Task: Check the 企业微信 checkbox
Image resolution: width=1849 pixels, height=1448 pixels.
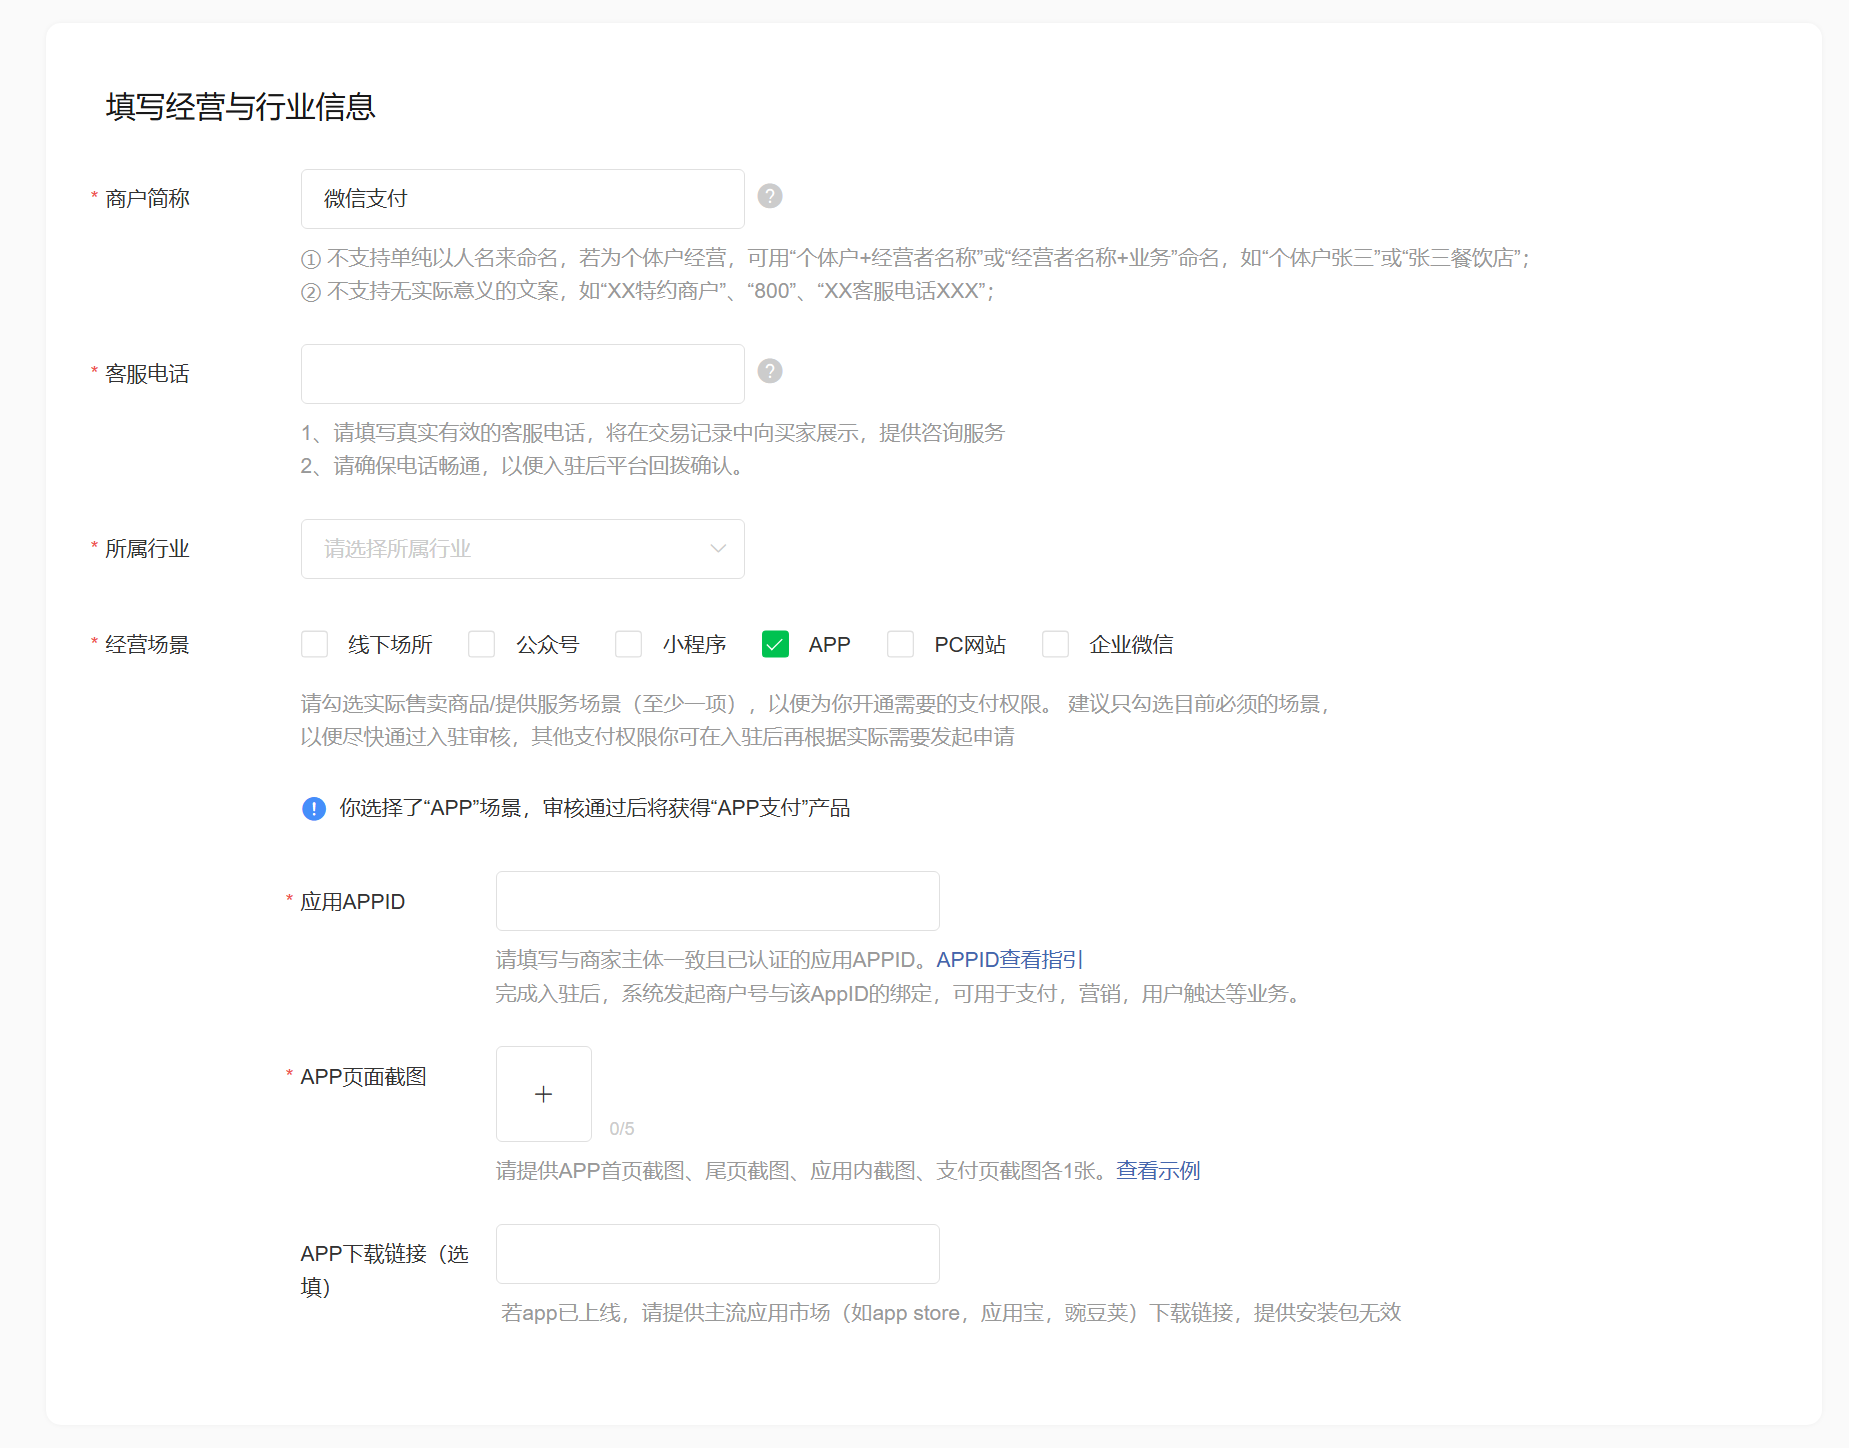Action: [1056, 644]
